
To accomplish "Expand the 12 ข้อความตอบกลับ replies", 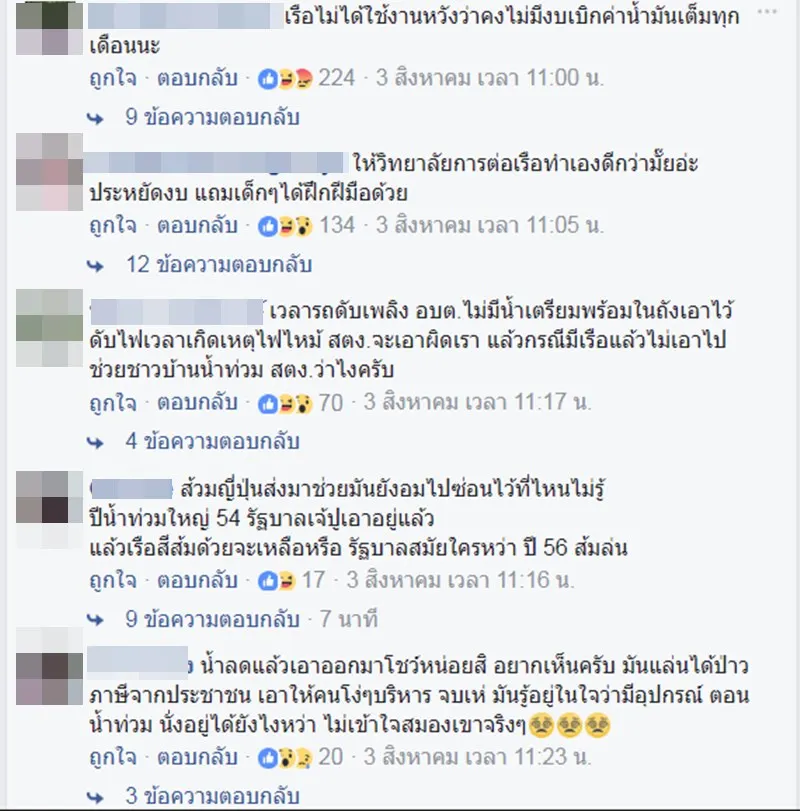I will coord(219,265).
